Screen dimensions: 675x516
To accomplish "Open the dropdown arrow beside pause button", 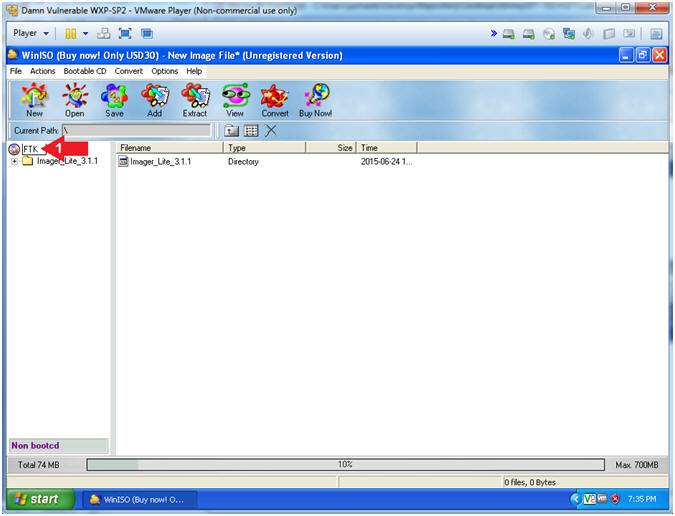I will click(86, 34).
